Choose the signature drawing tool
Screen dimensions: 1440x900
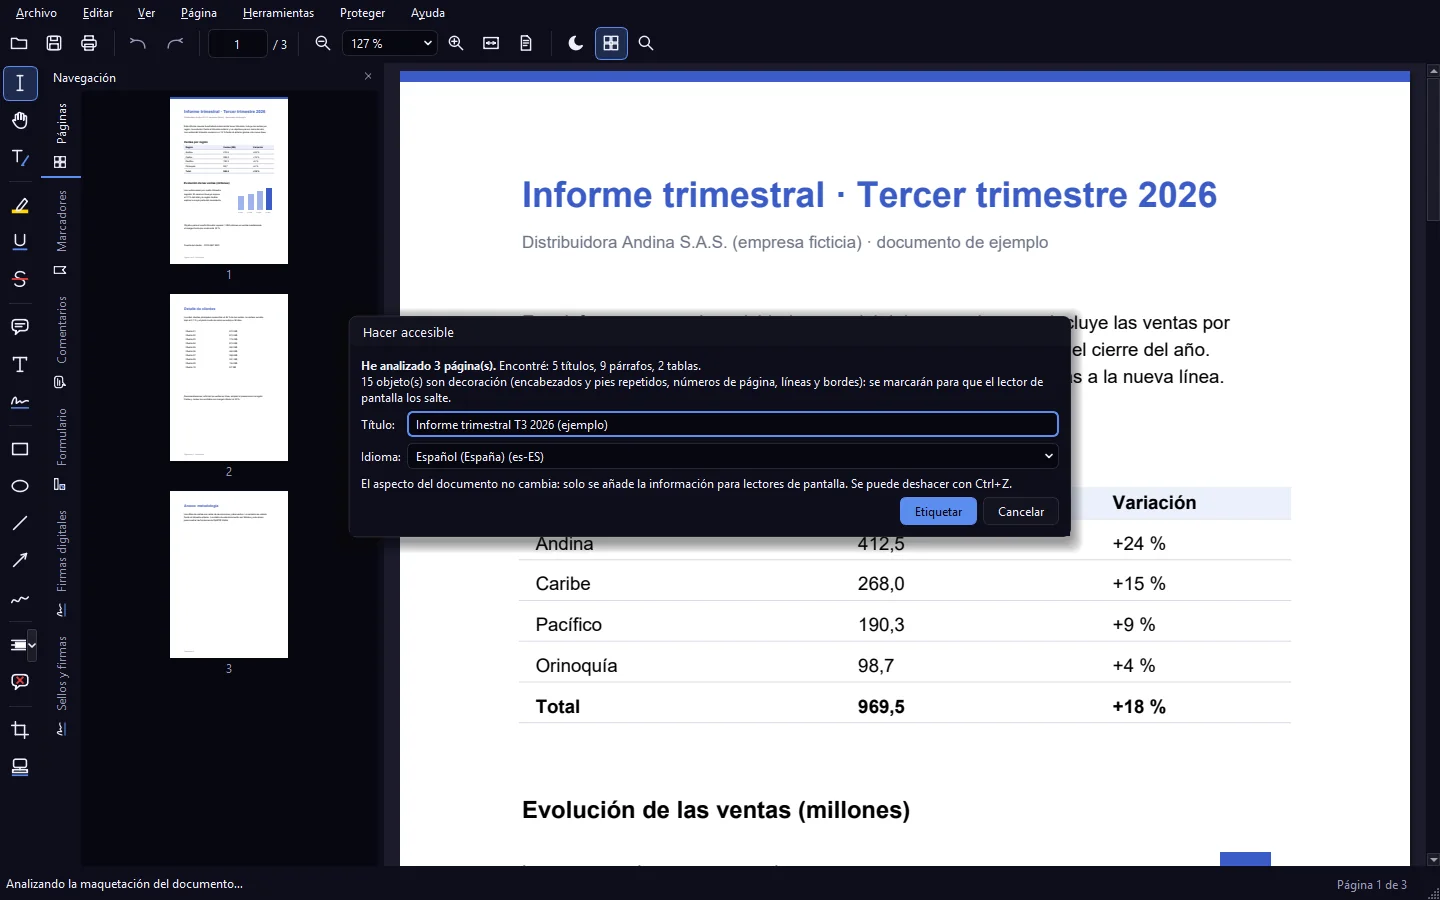coord(20,402)
